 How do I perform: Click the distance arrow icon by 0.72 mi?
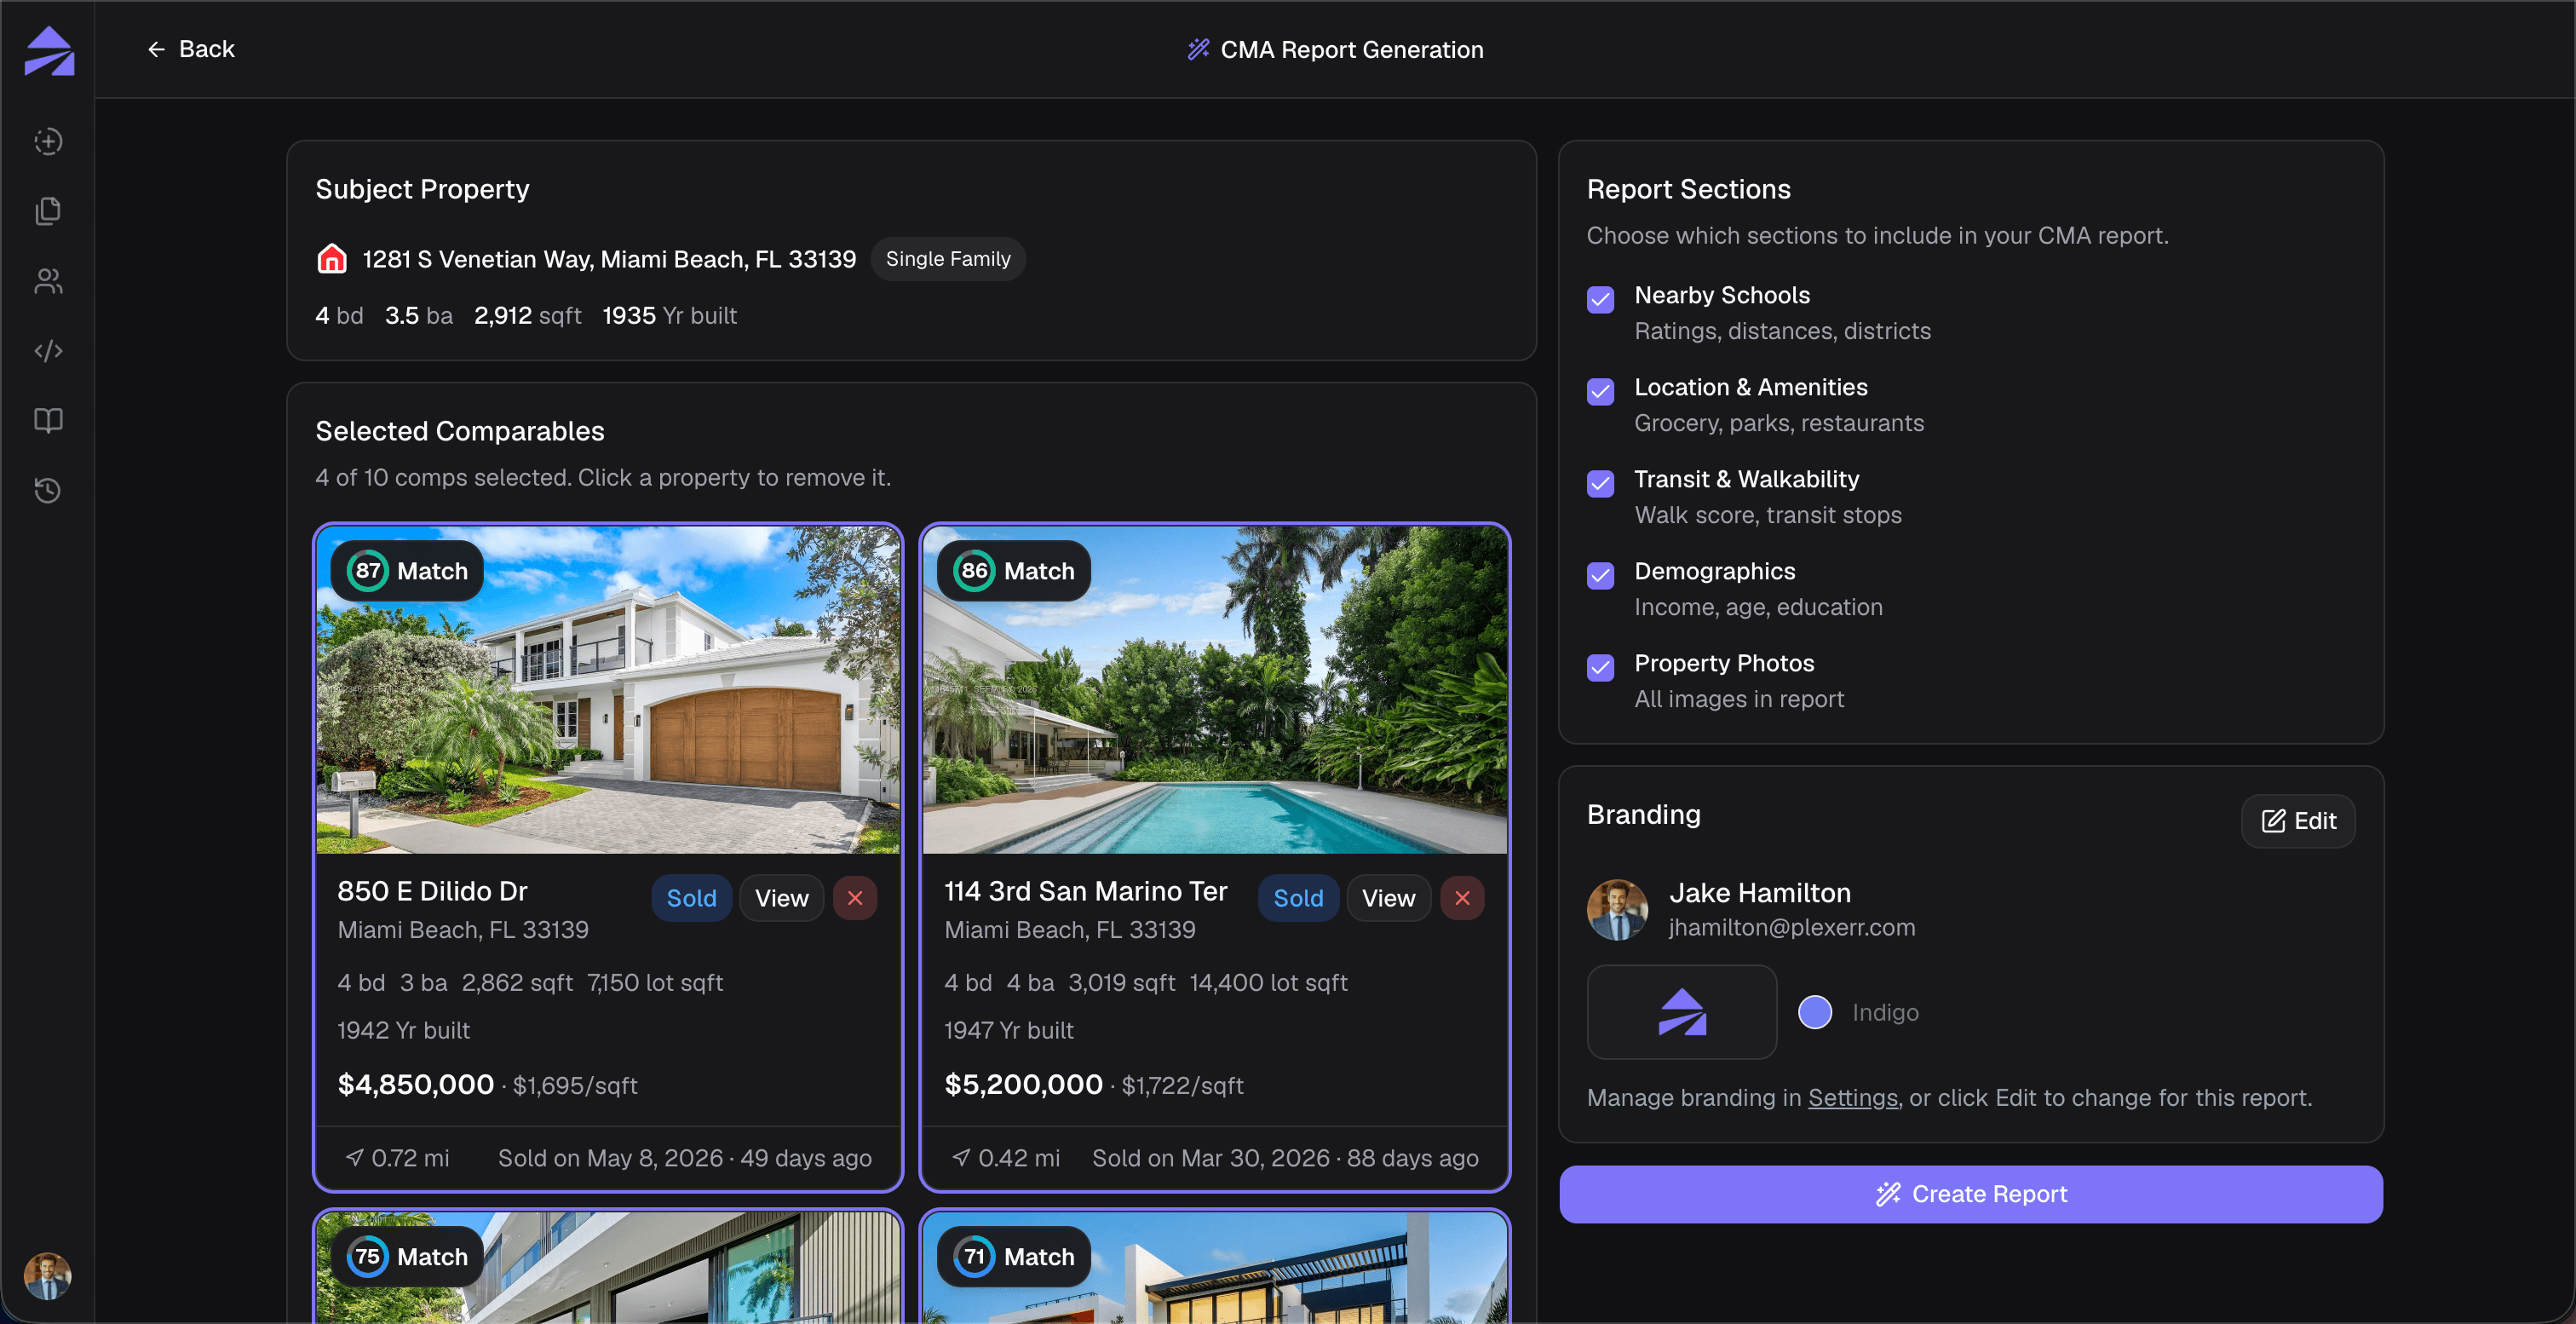354,1158
